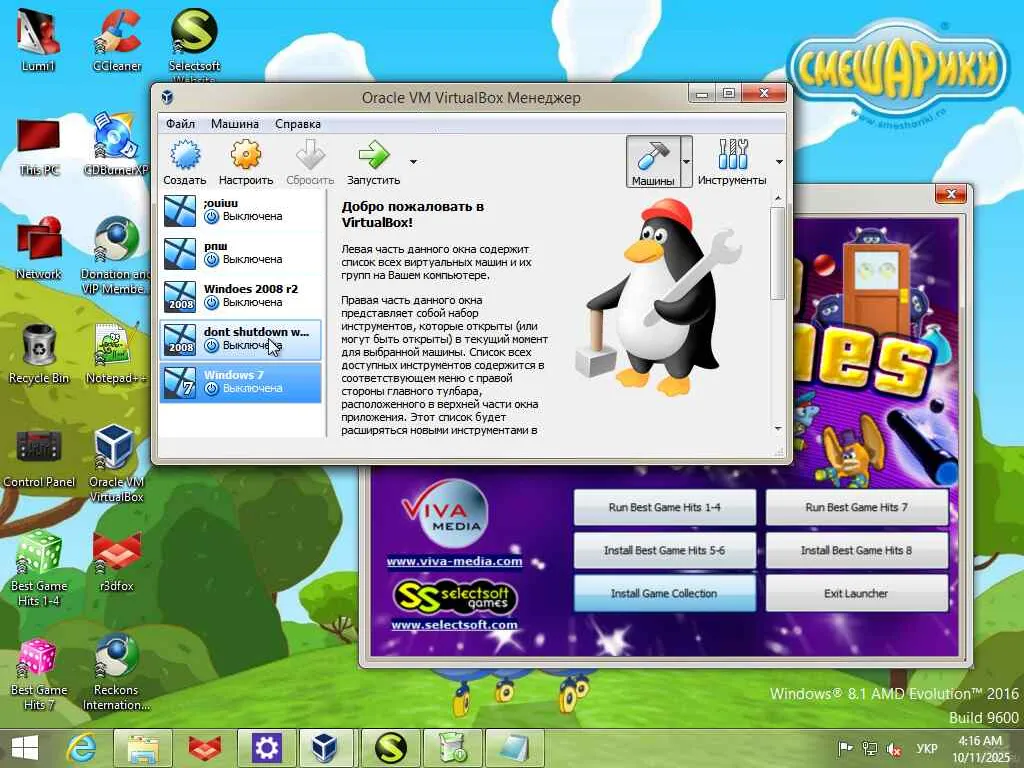Click Exit Launcher button
The height and width of the screenshot is (768, 1024).
coord(856,594)
